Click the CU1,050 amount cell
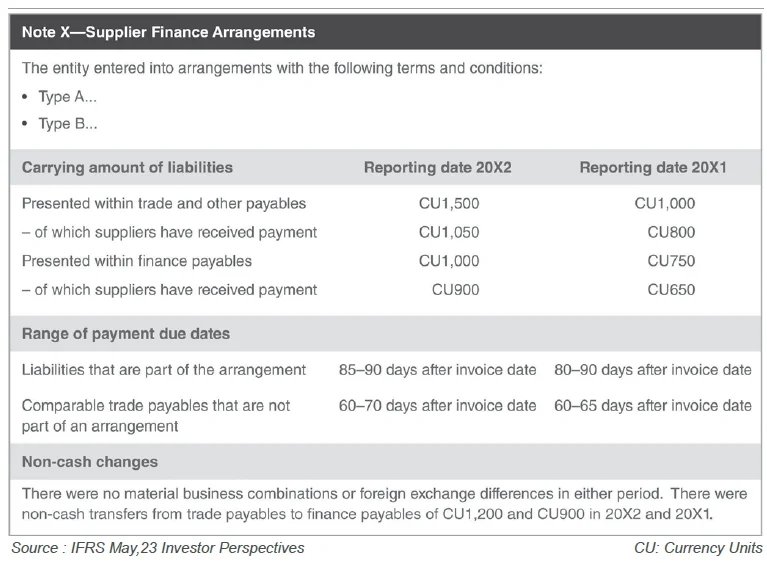Screen dimensions: 767x563 449,233
